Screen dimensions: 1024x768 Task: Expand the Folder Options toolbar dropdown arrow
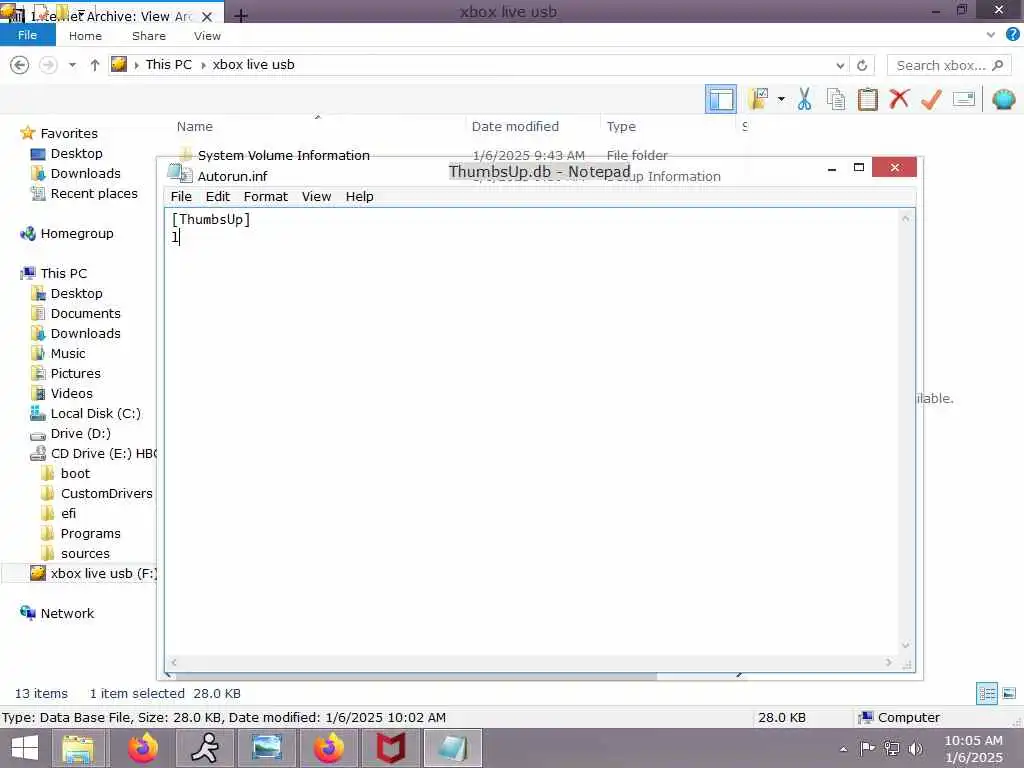pos(781,99)
